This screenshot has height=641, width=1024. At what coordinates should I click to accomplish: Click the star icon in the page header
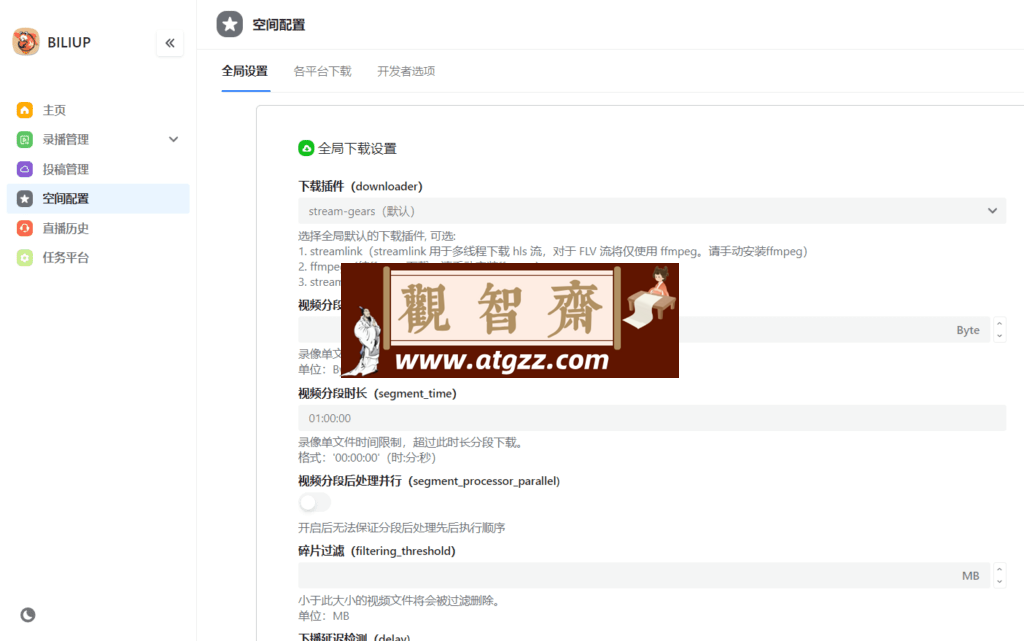(230, 24)
